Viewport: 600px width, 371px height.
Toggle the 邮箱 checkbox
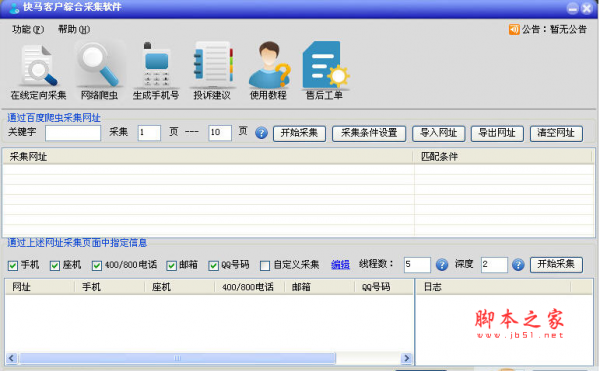171,265
